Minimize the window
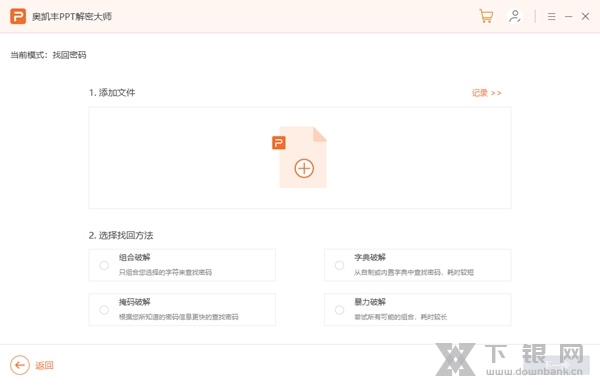This screenshot has width=600, height=385. 568,16
